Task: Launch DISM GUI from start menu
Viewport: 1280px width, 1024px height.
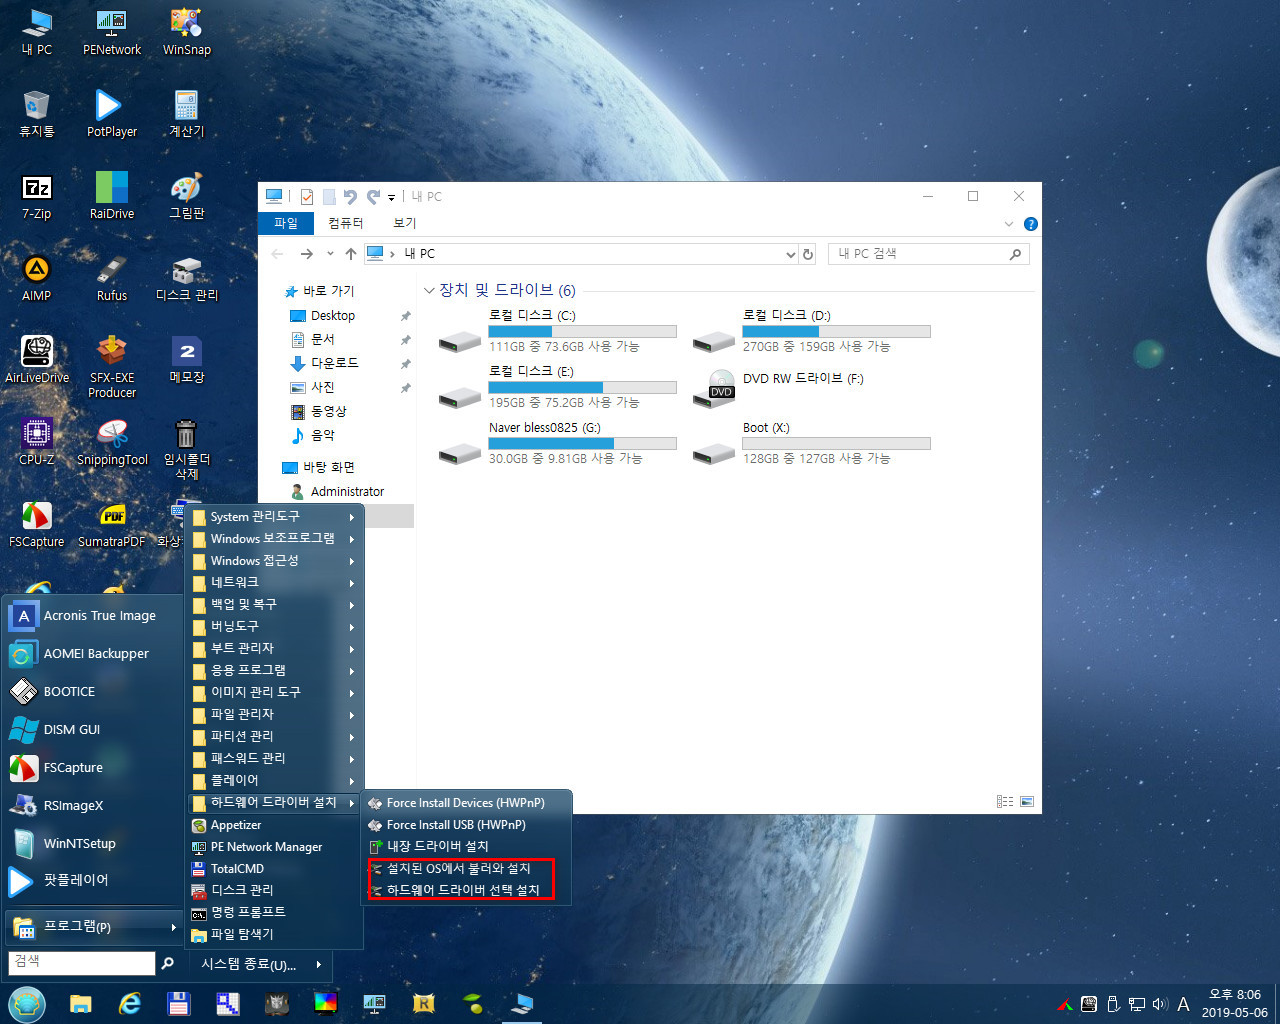Action: 92,730
